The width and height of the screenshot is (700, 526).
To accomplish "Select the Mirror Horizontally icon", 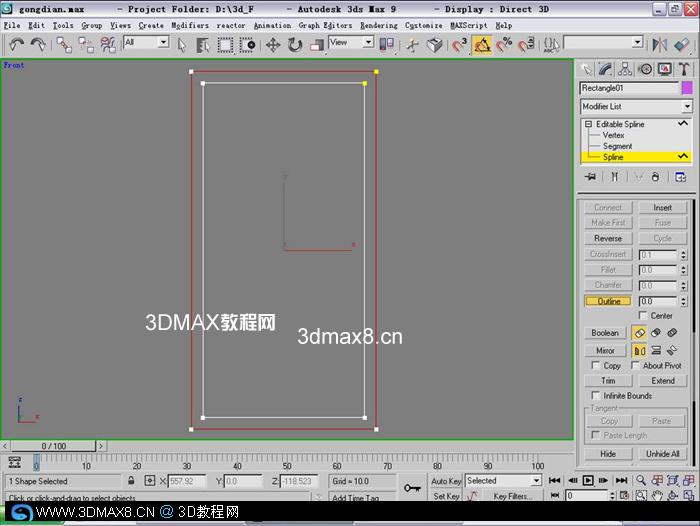I will (x=639, y=351).
